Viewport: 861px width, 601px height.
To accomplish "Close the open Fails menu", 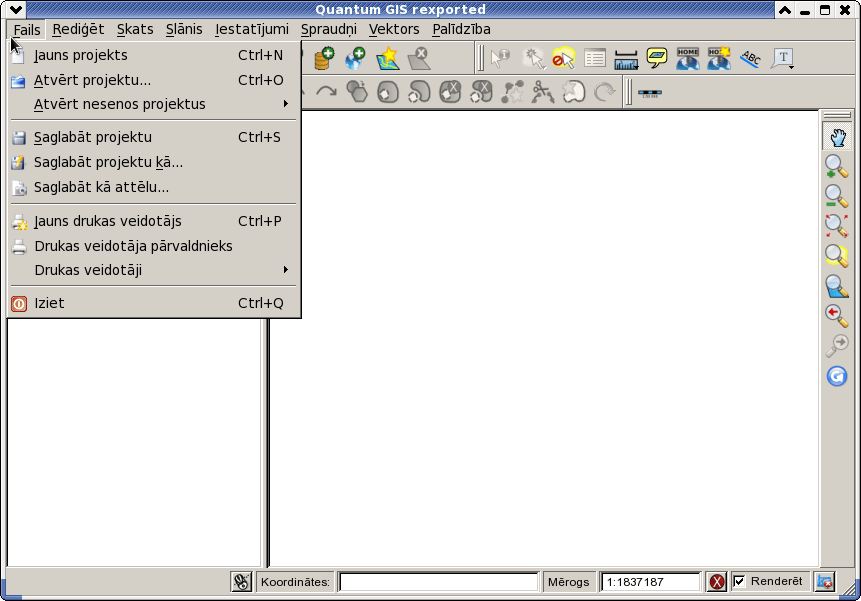I will click(27, 29).
